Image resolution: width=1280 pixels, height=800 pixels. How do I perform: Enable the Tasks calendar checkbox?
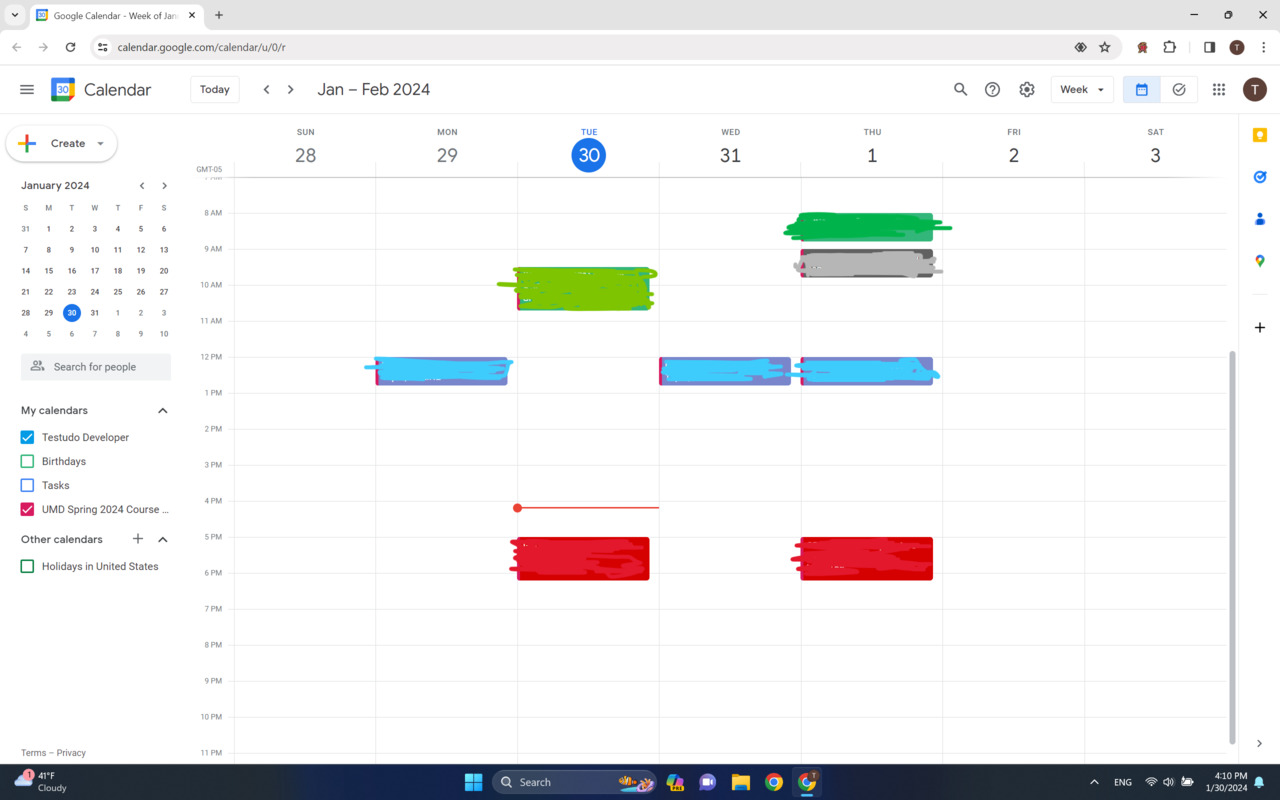pos(26,485)
